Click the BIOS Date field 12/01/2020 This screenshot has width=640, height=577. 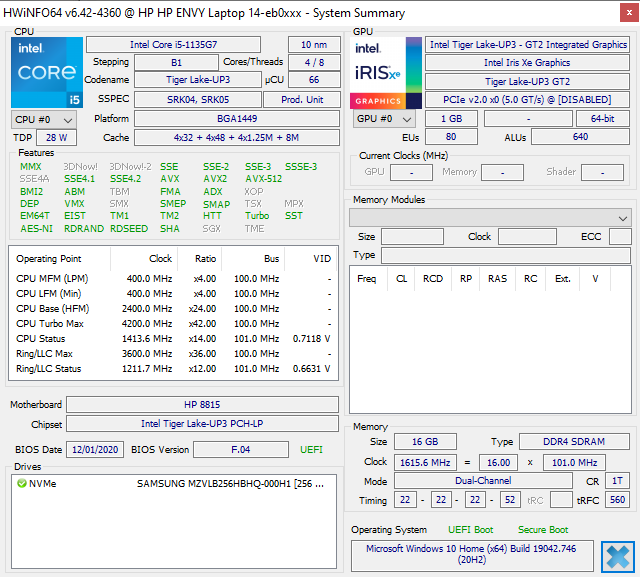pos(95,450)
